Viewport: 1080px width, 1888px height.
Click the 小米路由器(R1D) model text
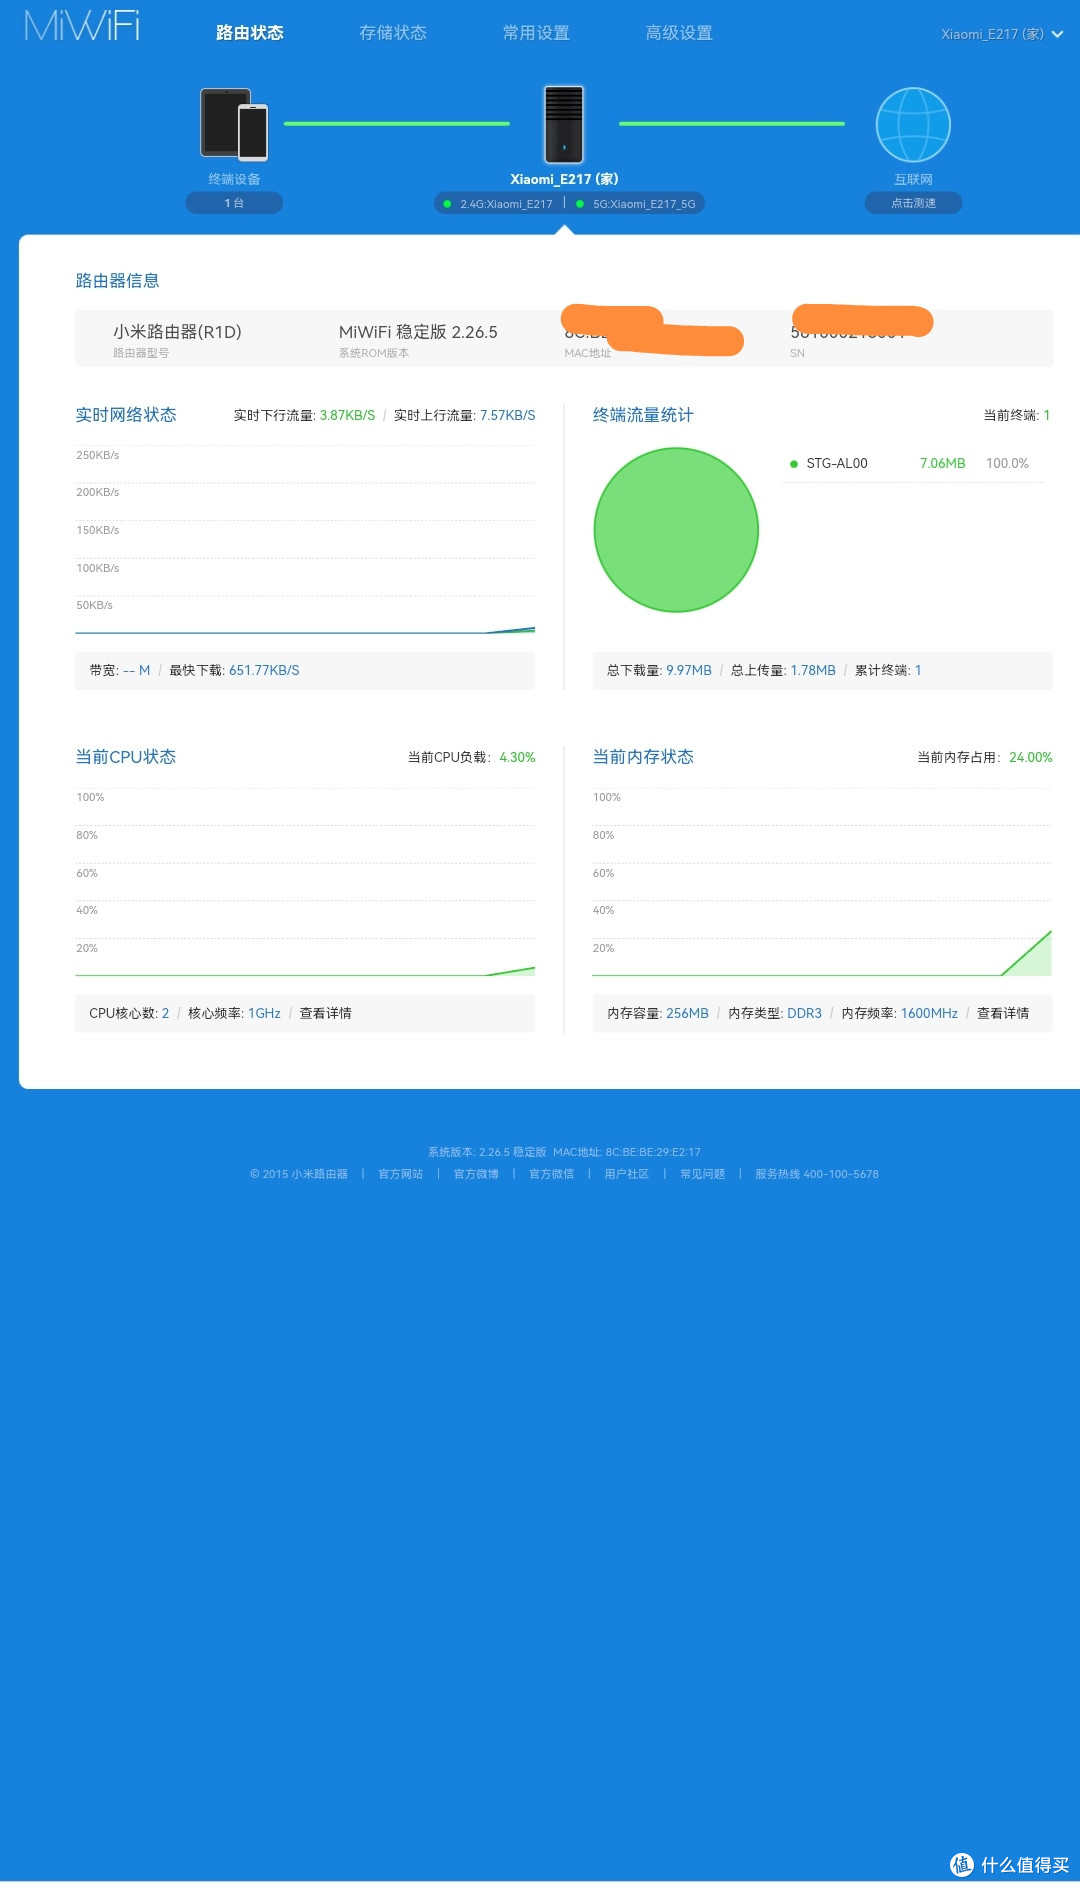[x=177, y=332]
